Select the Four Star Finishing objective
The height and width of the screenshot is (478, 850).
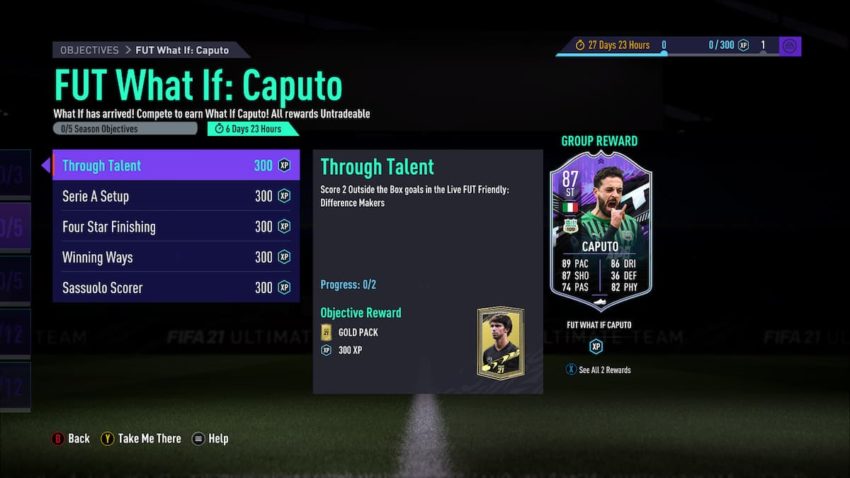(x=176, y=227)
